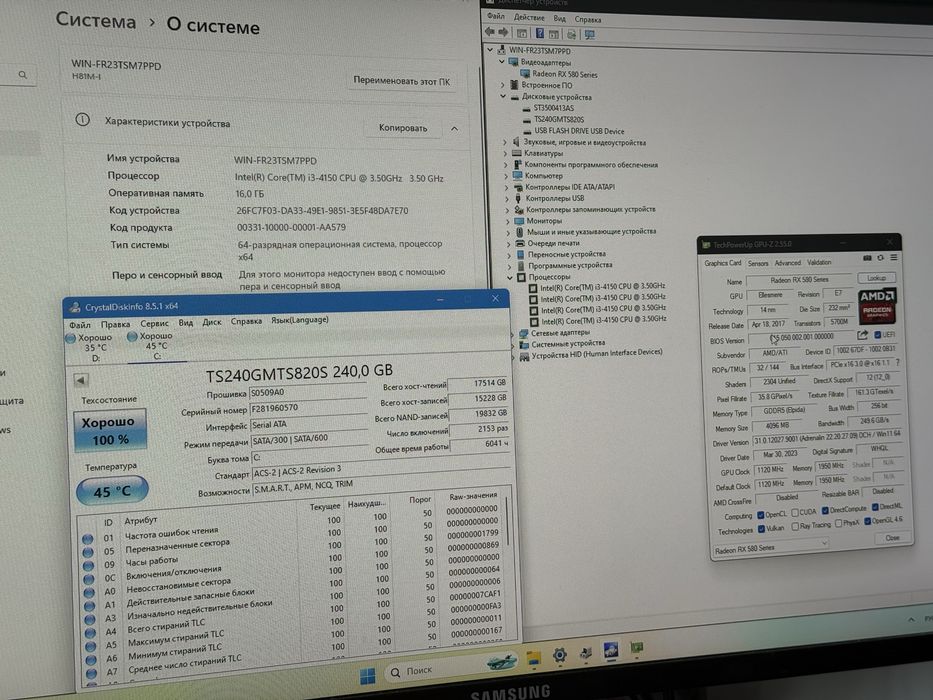The image size is (933, 700).
Task: Switch to the Validation tab in GPU-Z
Action: tap(819, 262)
